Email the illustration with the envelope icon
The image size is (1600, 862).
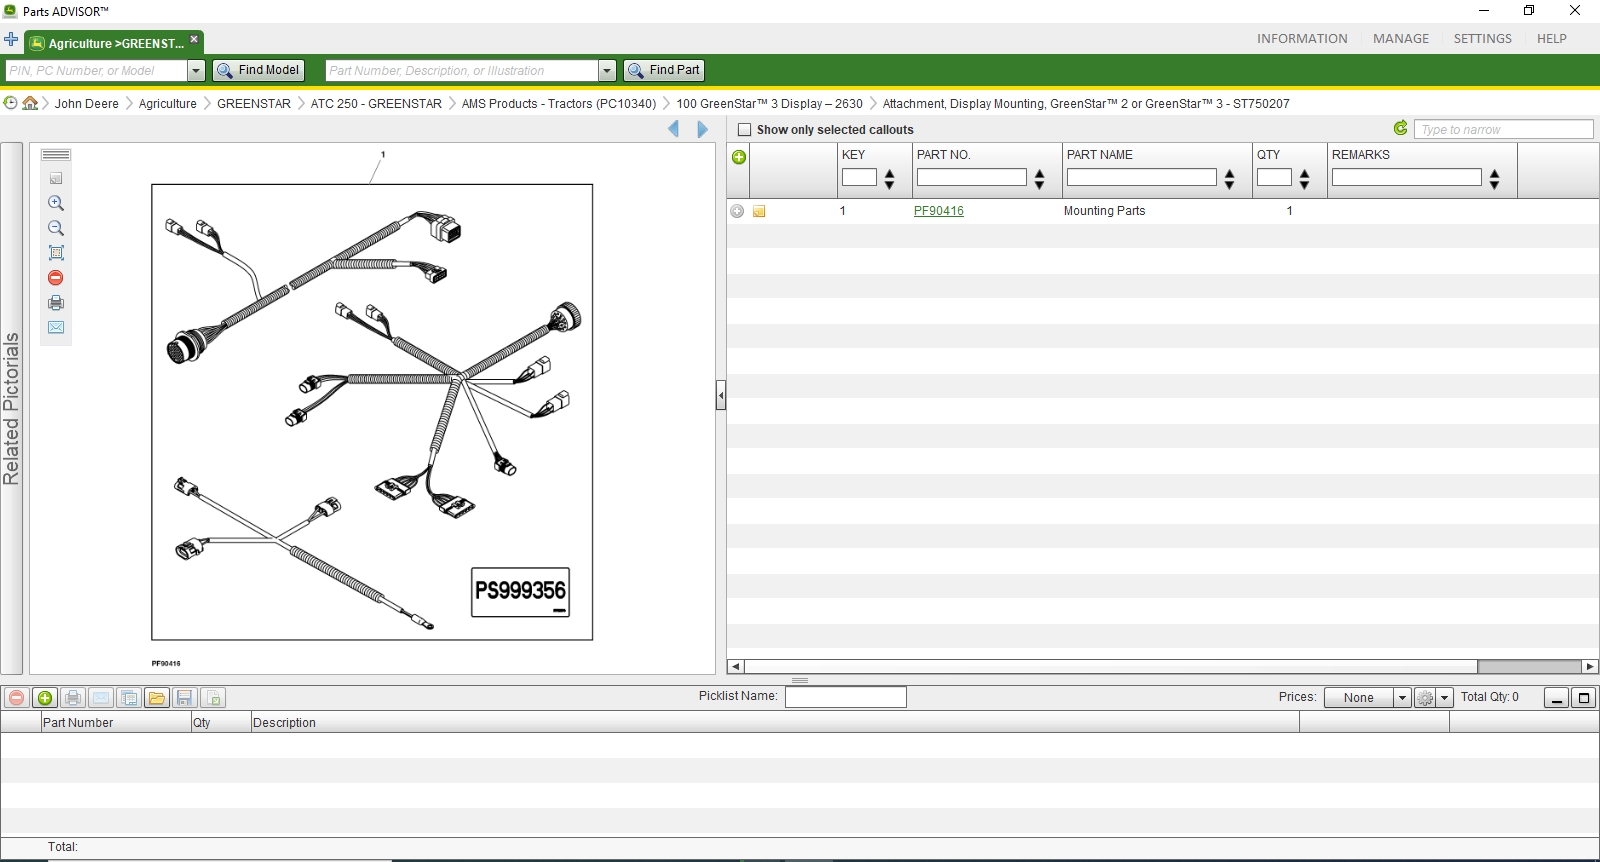click(x=56, y=328)
